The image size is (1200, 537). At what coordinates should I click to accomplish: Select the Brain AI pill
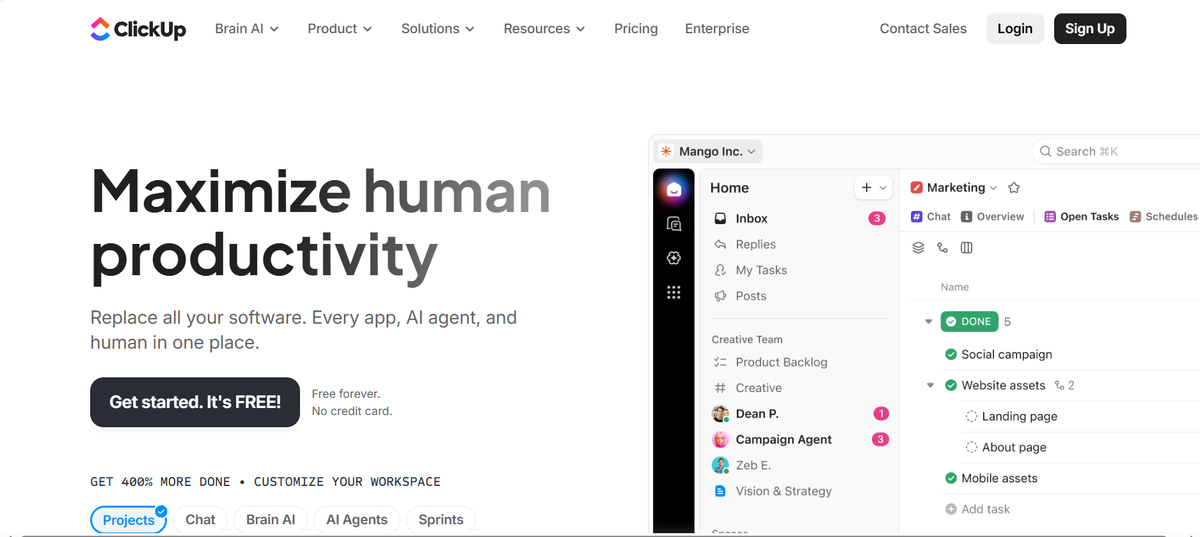click(270, 520)
